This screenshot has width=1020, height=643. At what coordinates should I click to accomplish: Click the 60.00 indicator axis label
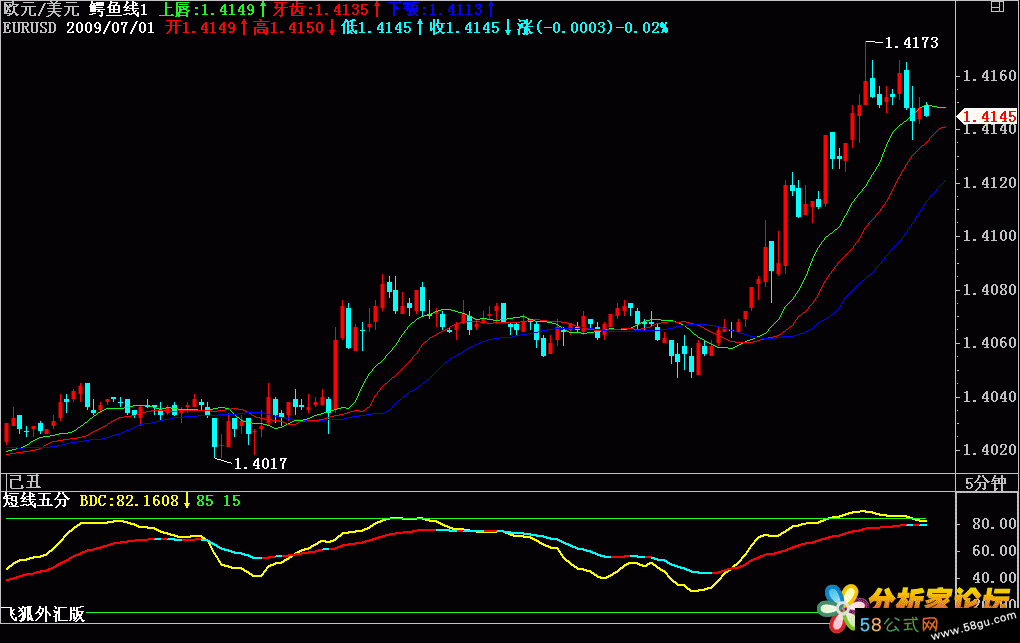coord(994,551)
